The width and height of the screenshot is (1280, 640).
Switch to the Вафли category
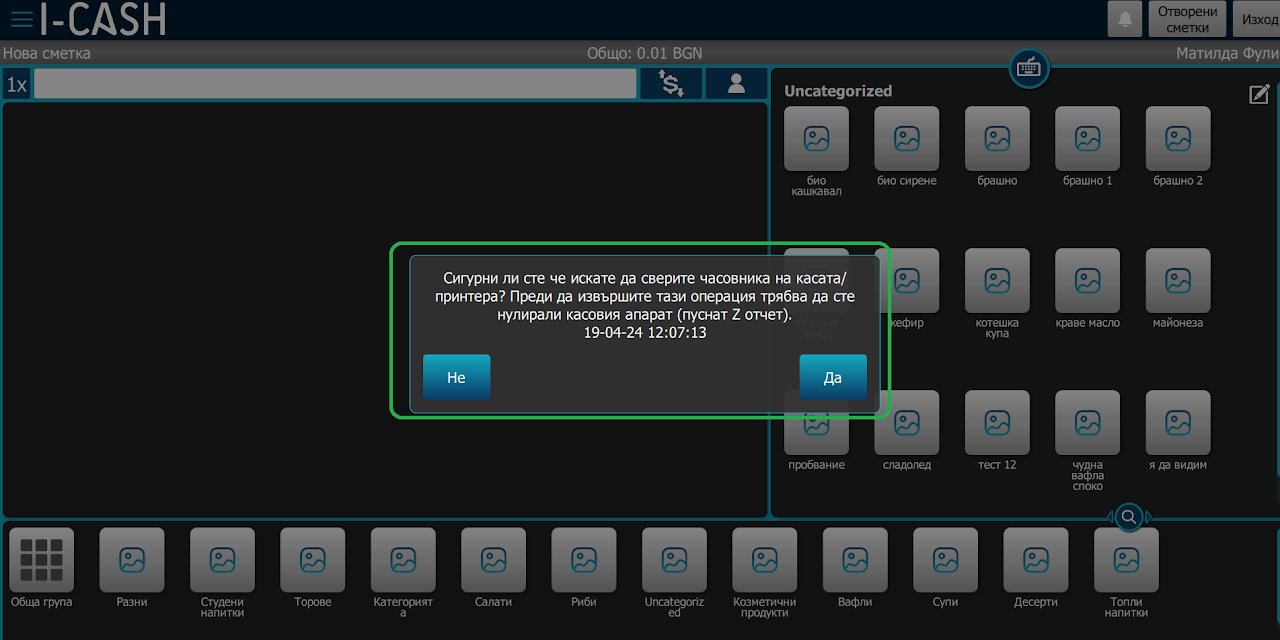(x=855, y=560)
